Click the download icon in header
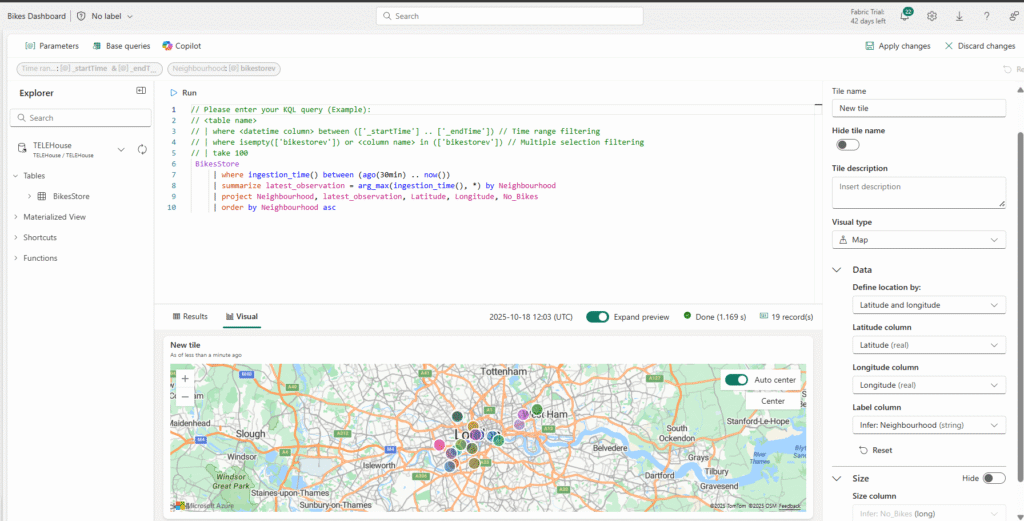The image size is (1024, 521). click(x=960, y=16)
